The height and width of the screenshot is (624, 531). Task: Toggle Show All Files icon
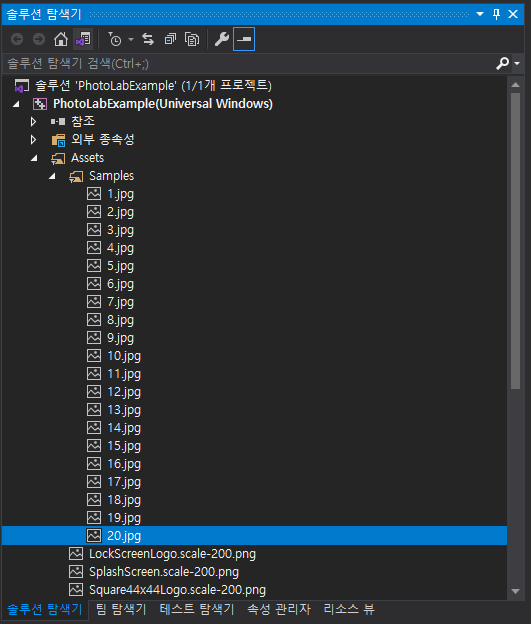click(x=192, y=39)
